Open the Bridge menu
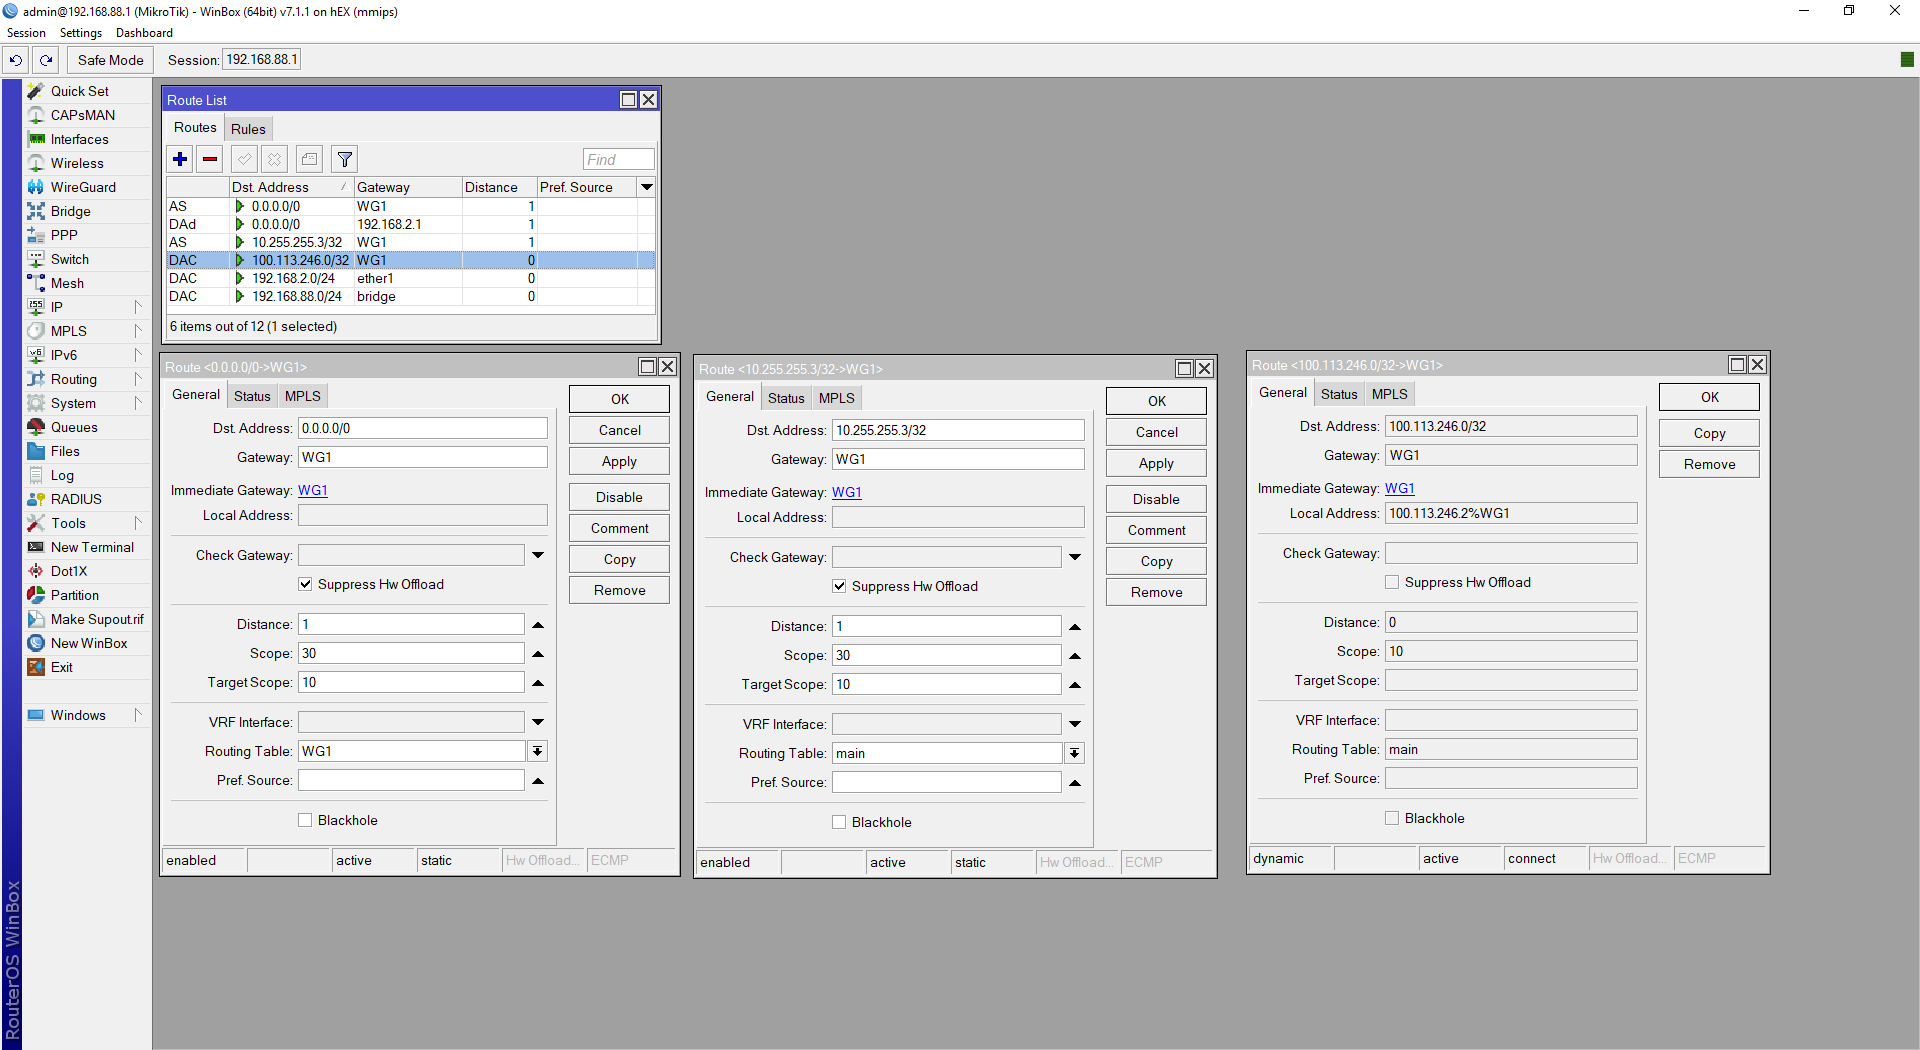The width and height of the screenshot is (1920, 1050). coord(70,211)
